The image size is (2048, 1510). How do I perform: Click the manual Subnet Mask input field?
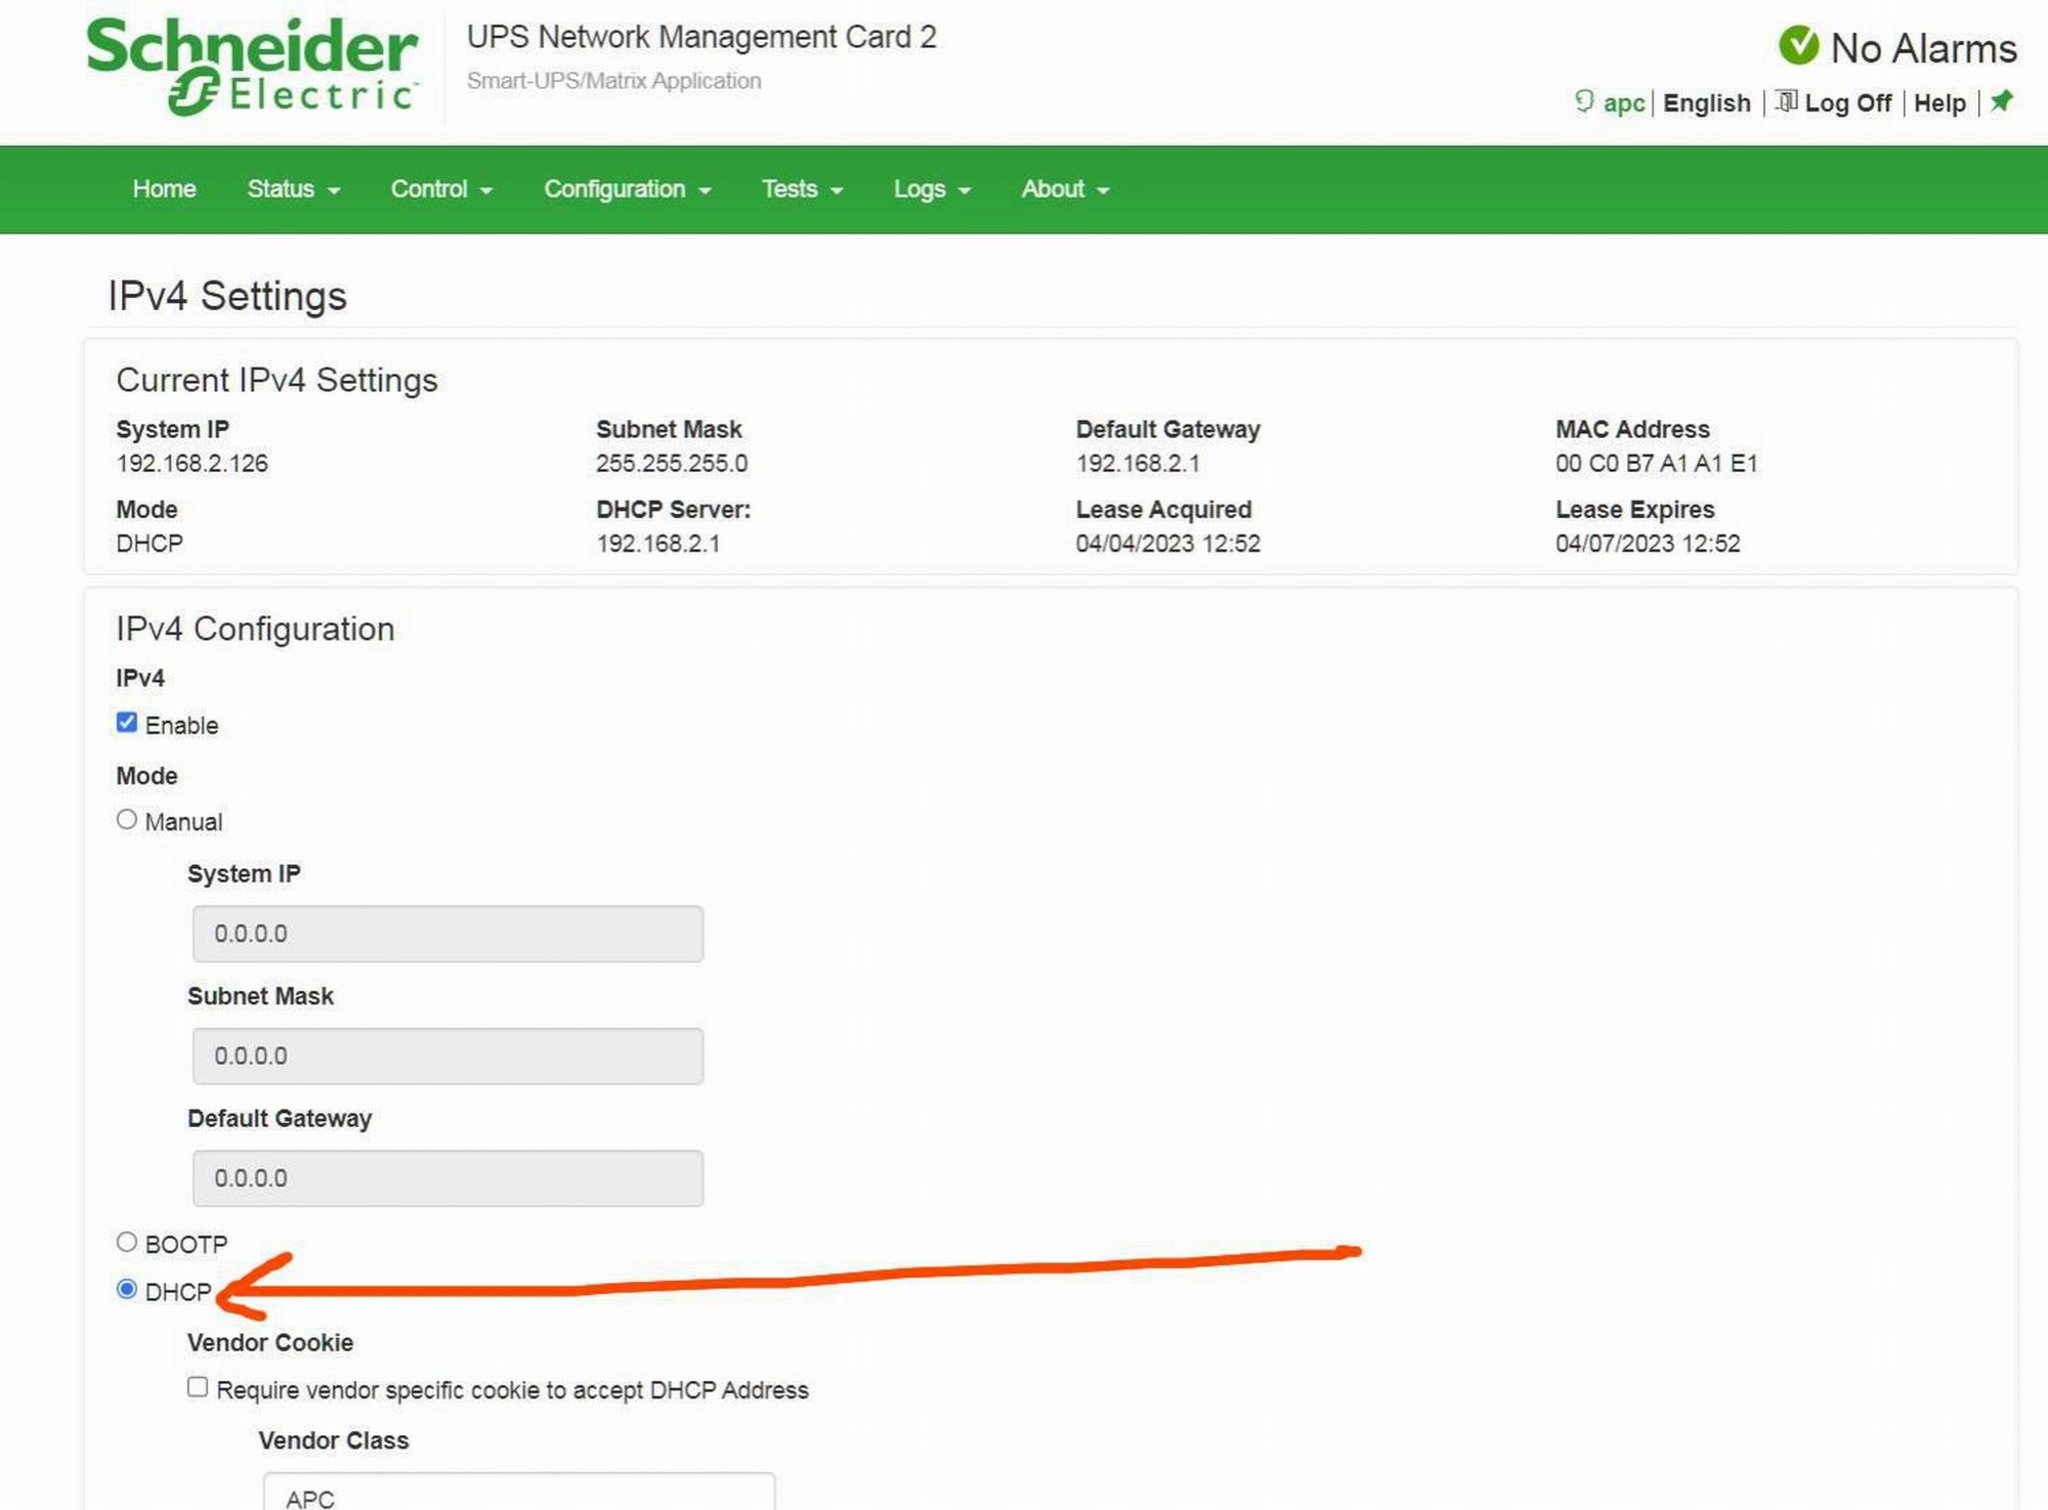point(447,1055)
